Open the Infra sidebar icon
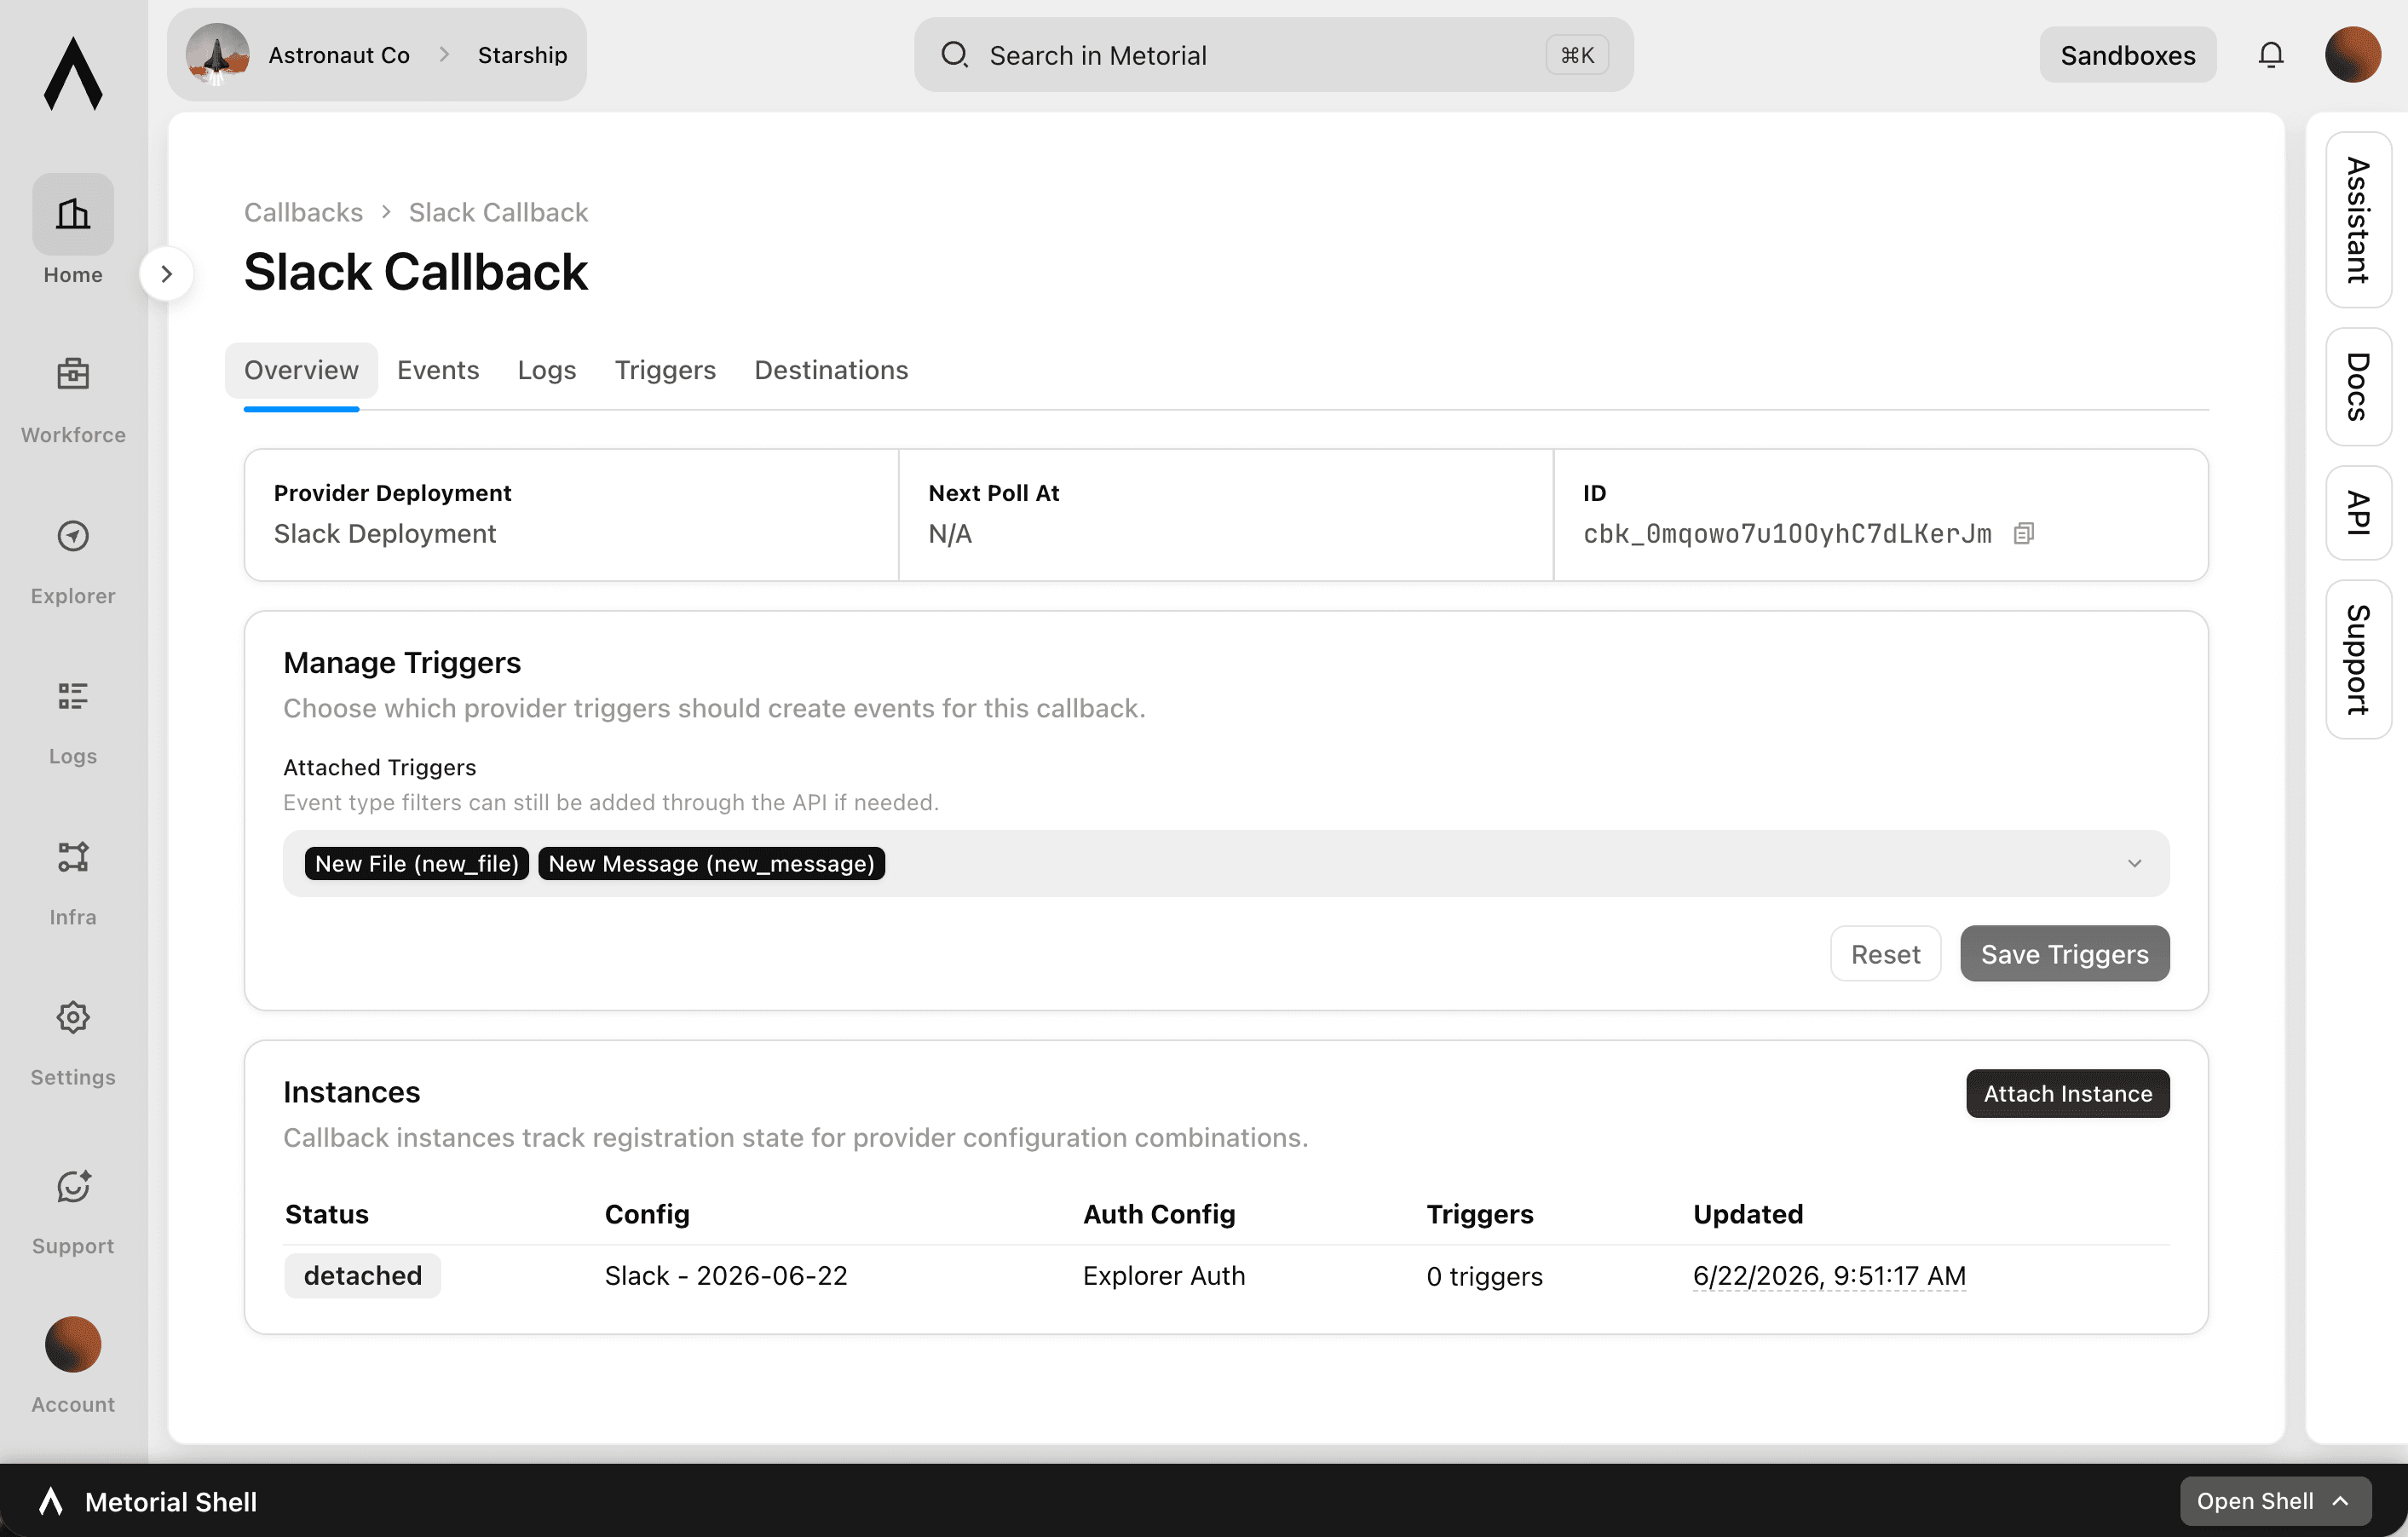The image size is (2408, 1537). coord(73,857)
